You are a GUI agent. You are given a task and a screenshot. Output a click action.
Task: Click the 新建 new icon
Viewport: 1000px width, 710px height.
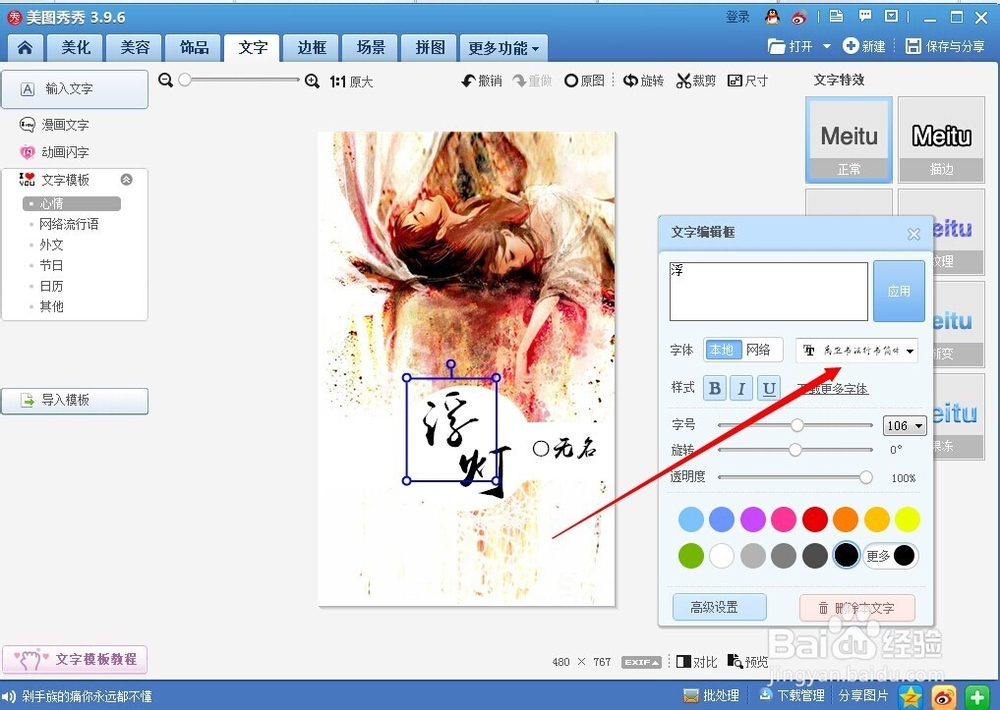(864, 46)
